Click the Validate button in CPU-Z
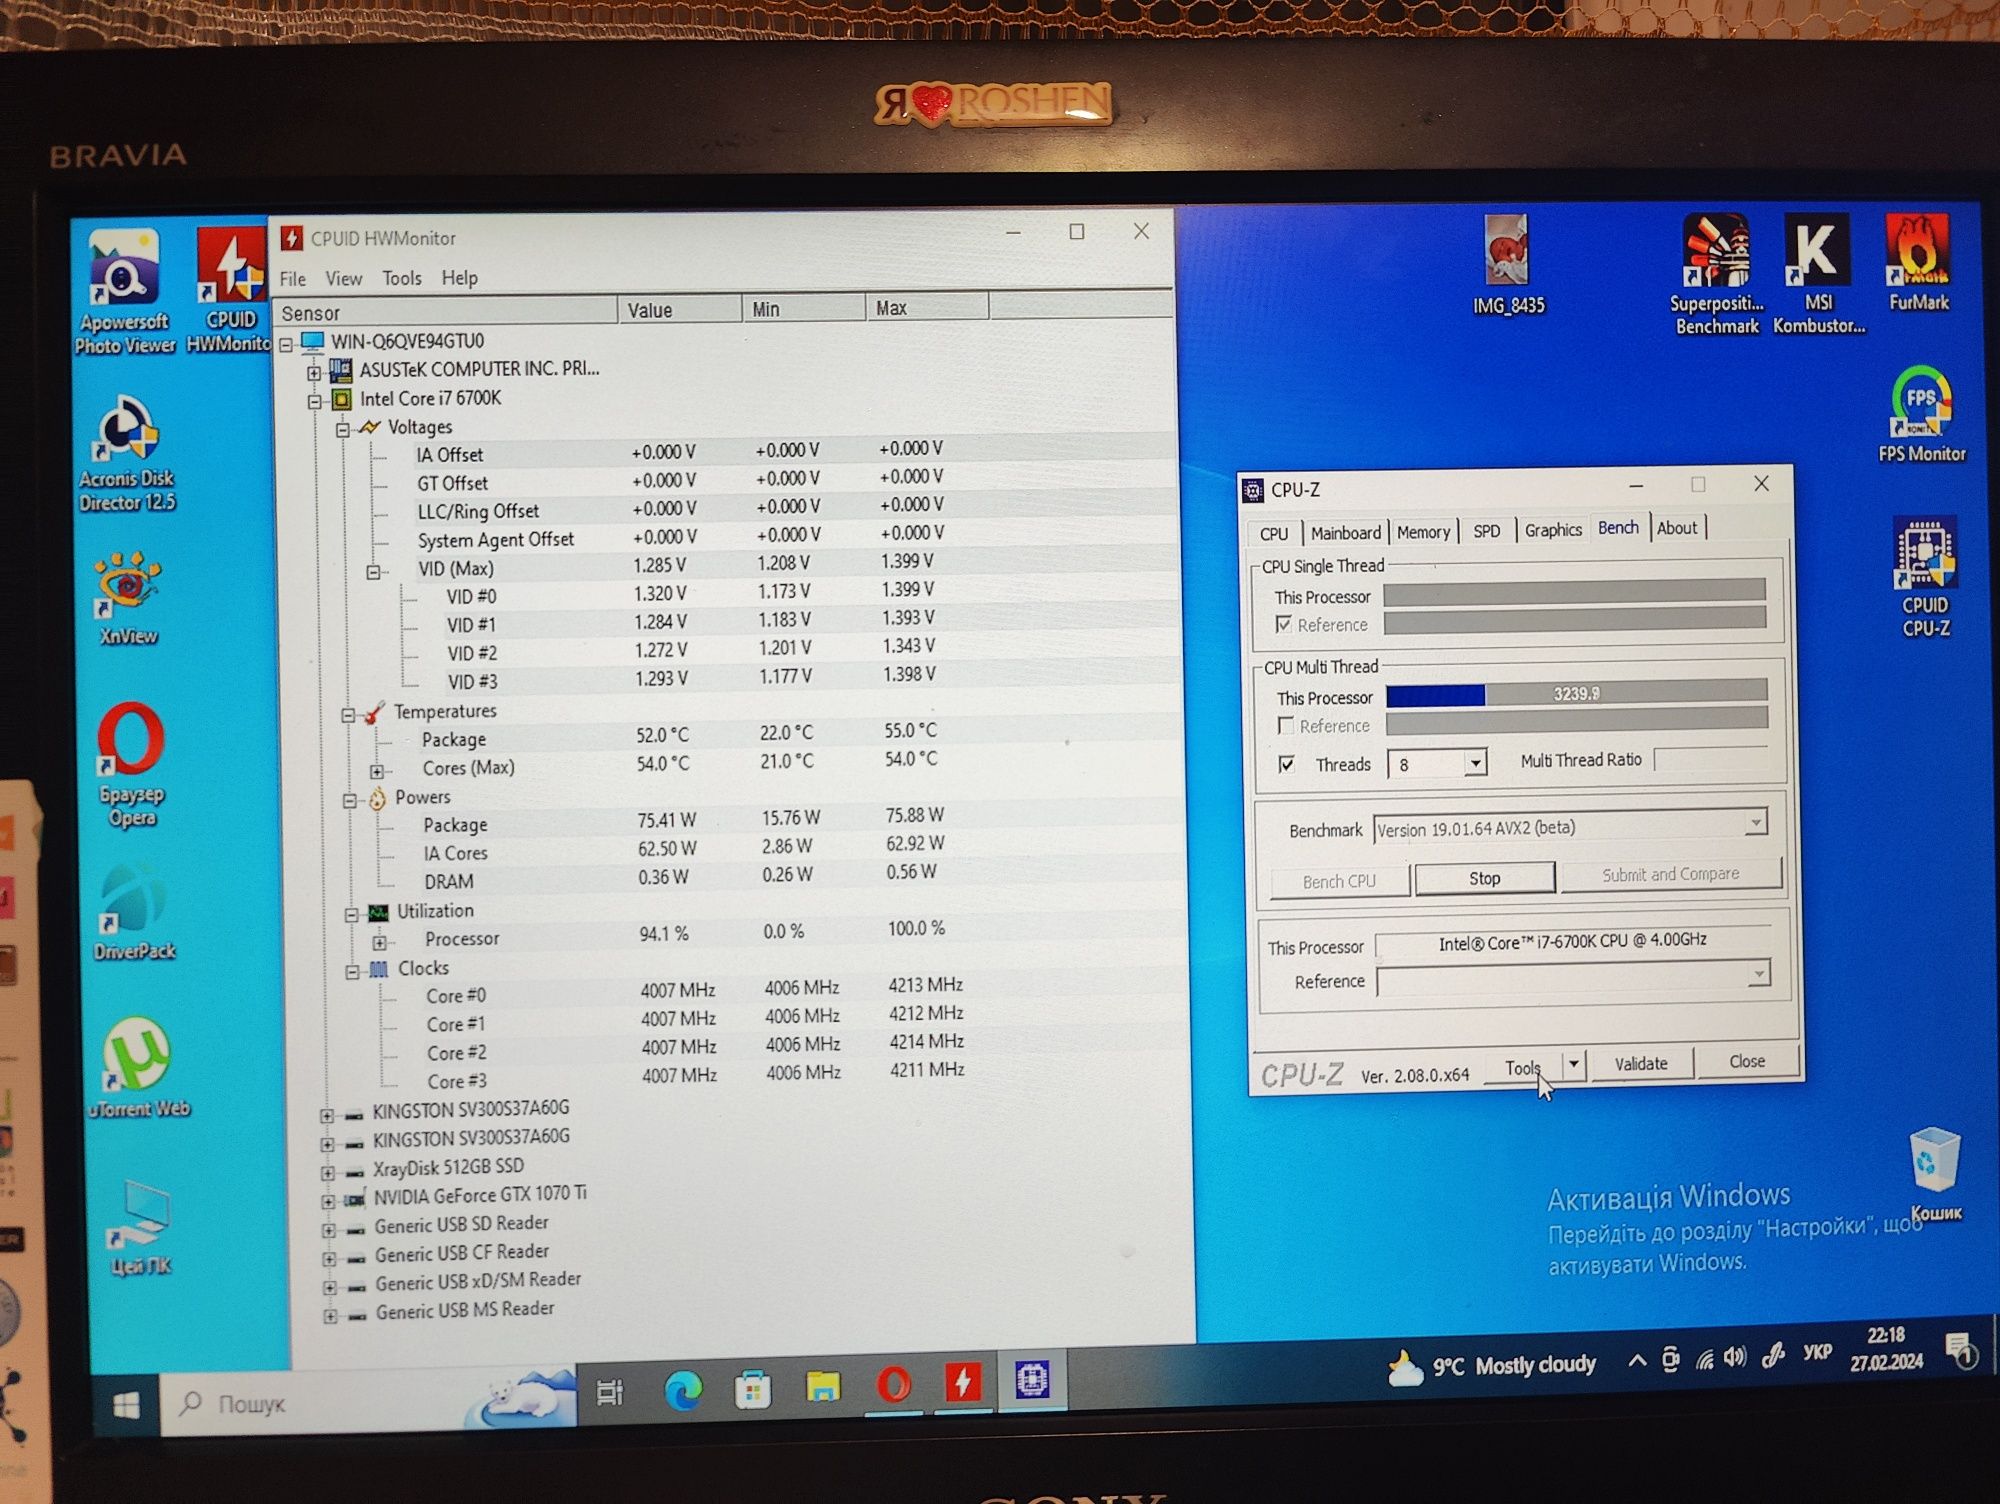The height and width of the screenshot is (1504, 2000). coord(1641,1063)
